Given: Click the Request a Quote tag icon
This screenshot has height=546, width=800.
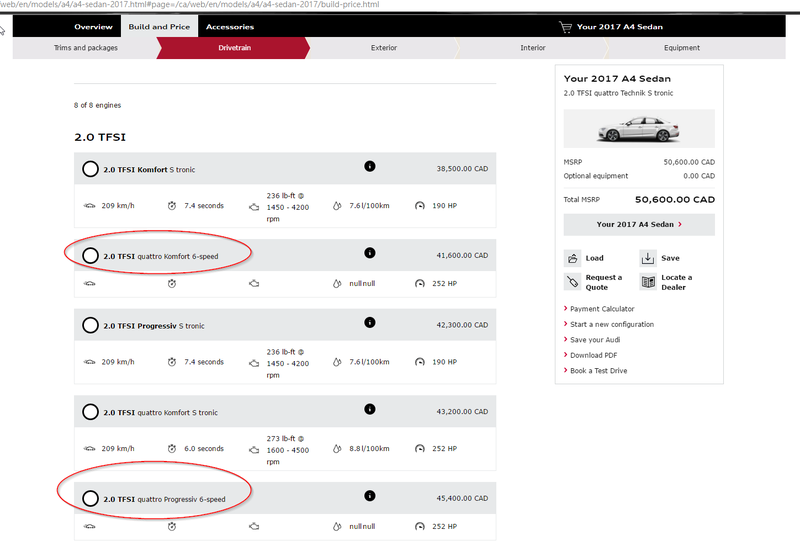Looking at the screenshot, I should tap(572, 282).
